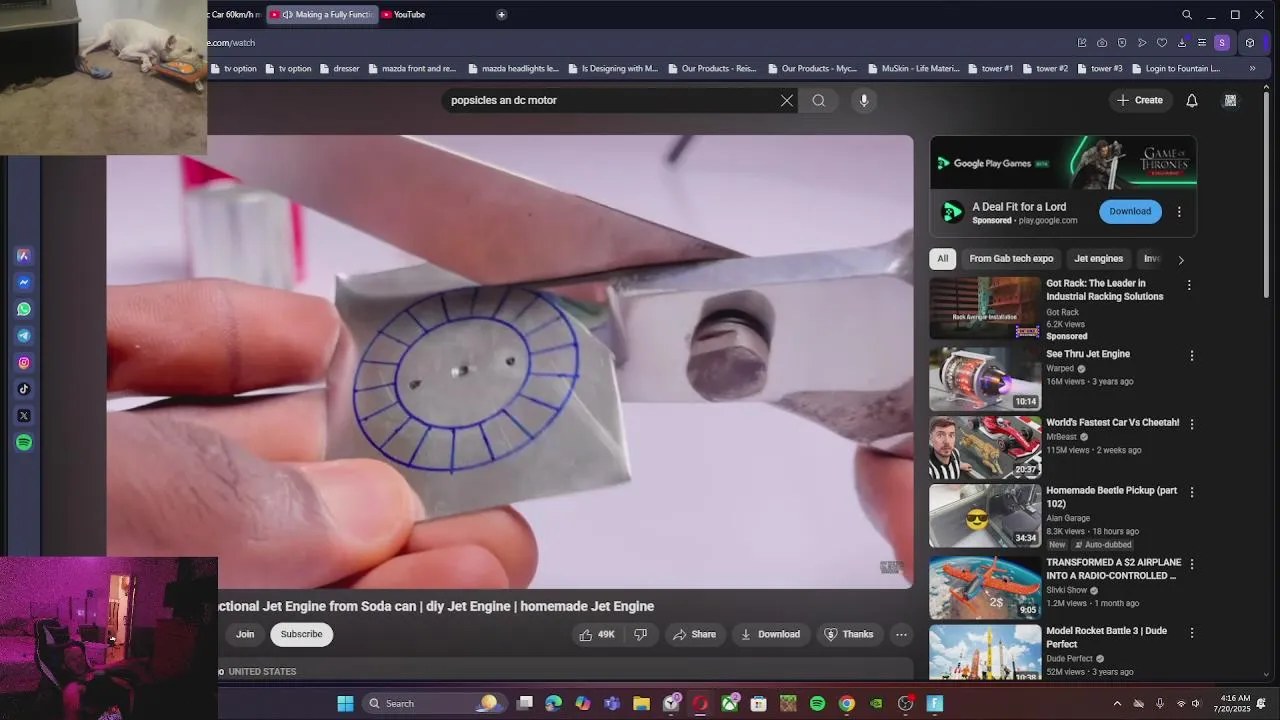The image size is (1280, 720).
Task: Show more filter chips with right arrow
Action: pos(1181,260)
